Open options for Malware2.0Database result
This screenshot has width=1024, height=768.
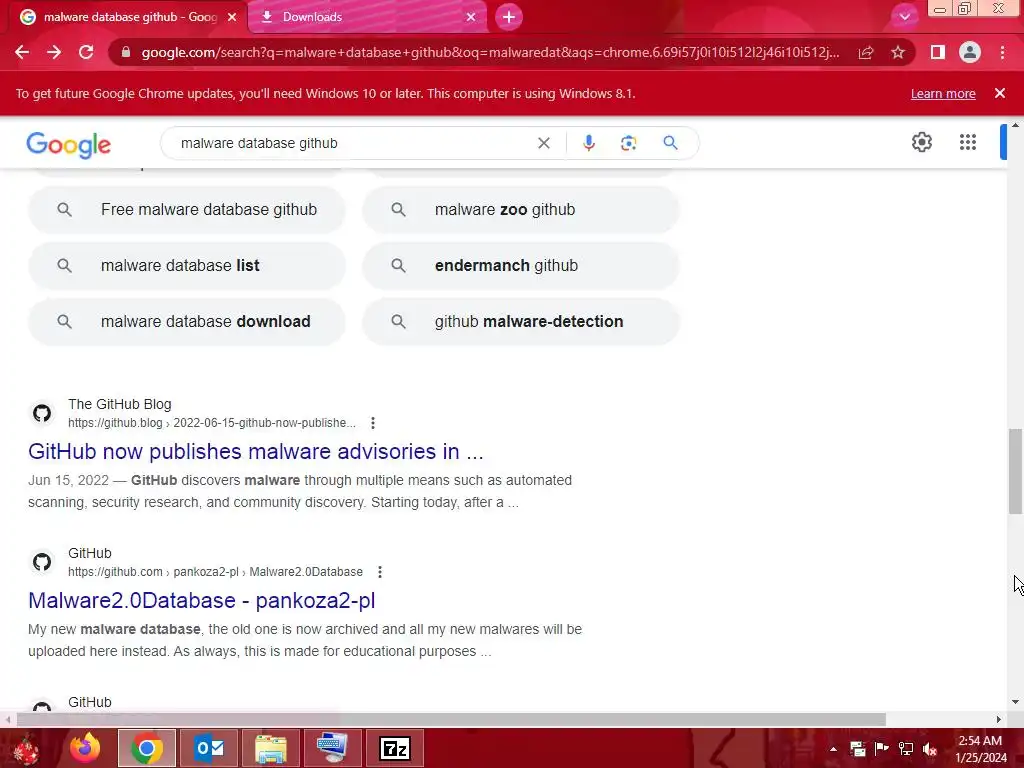click(x=379, y=572)
